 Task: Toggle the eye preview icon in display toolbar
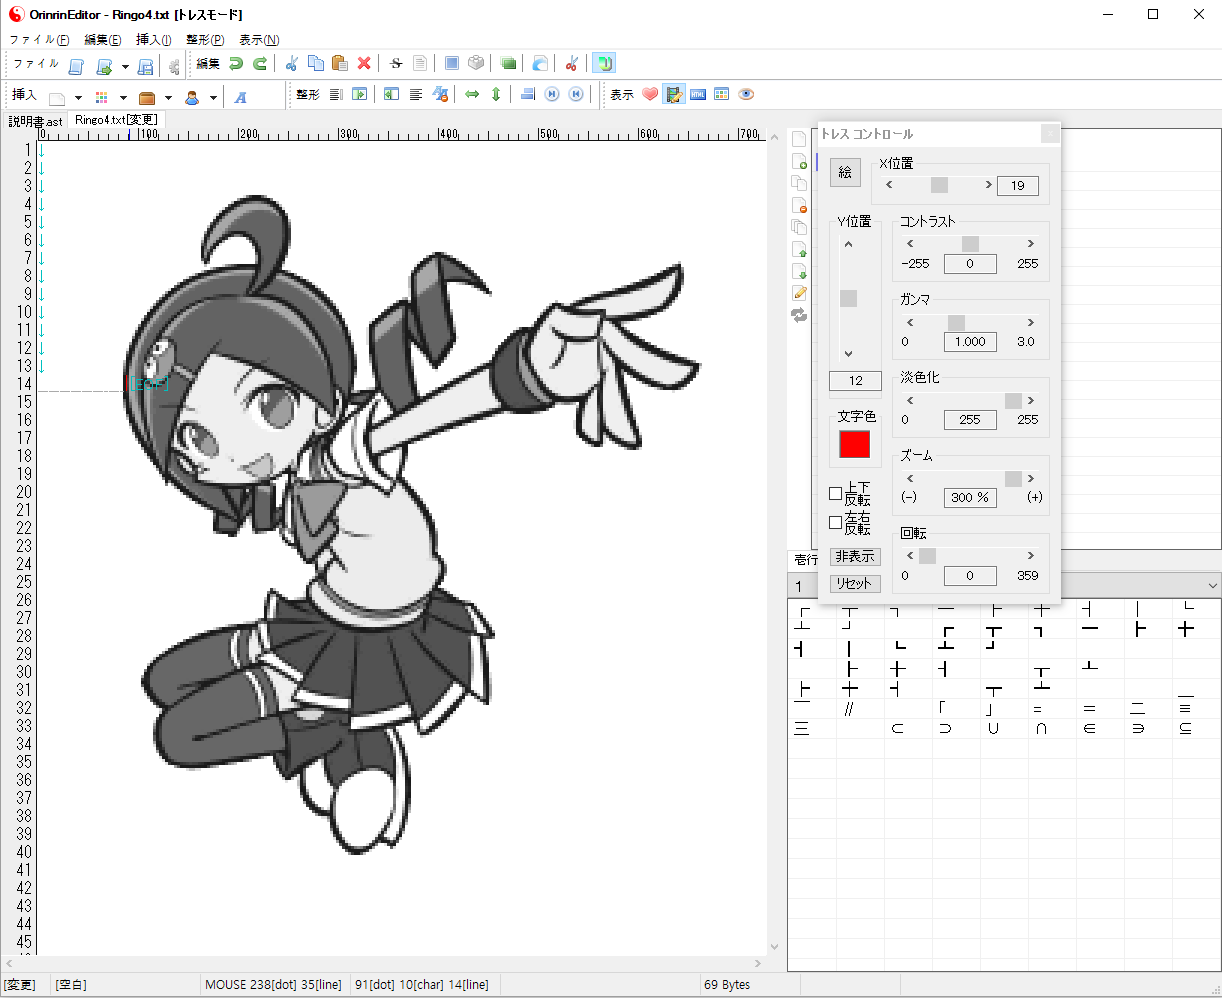pyautogui.click(x=746, y=95)
